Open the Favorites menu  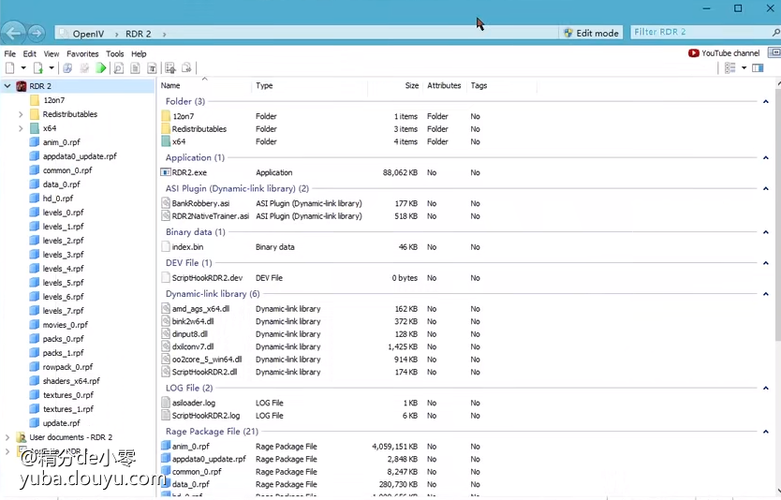[x=83, y=54]
